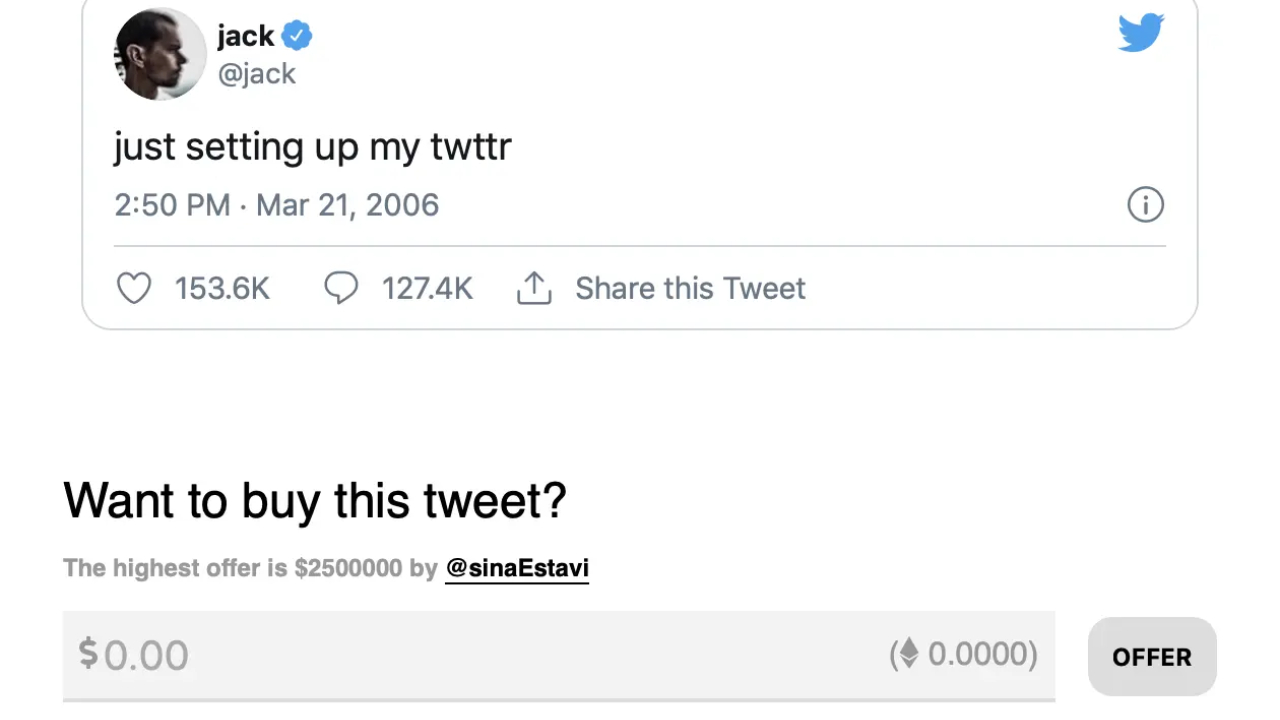The width and height of the screenshot is (1280, 720).
Task: Open jack's profile avatar photo
Action: (160, 55)
